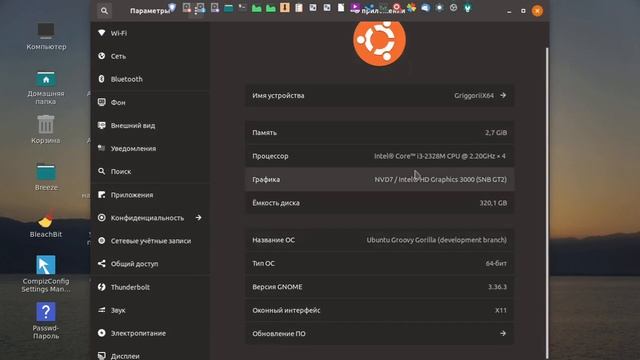Select Уведомления in the sidebar
Viewport: 640px width, 360px height.
coord(151,149)
